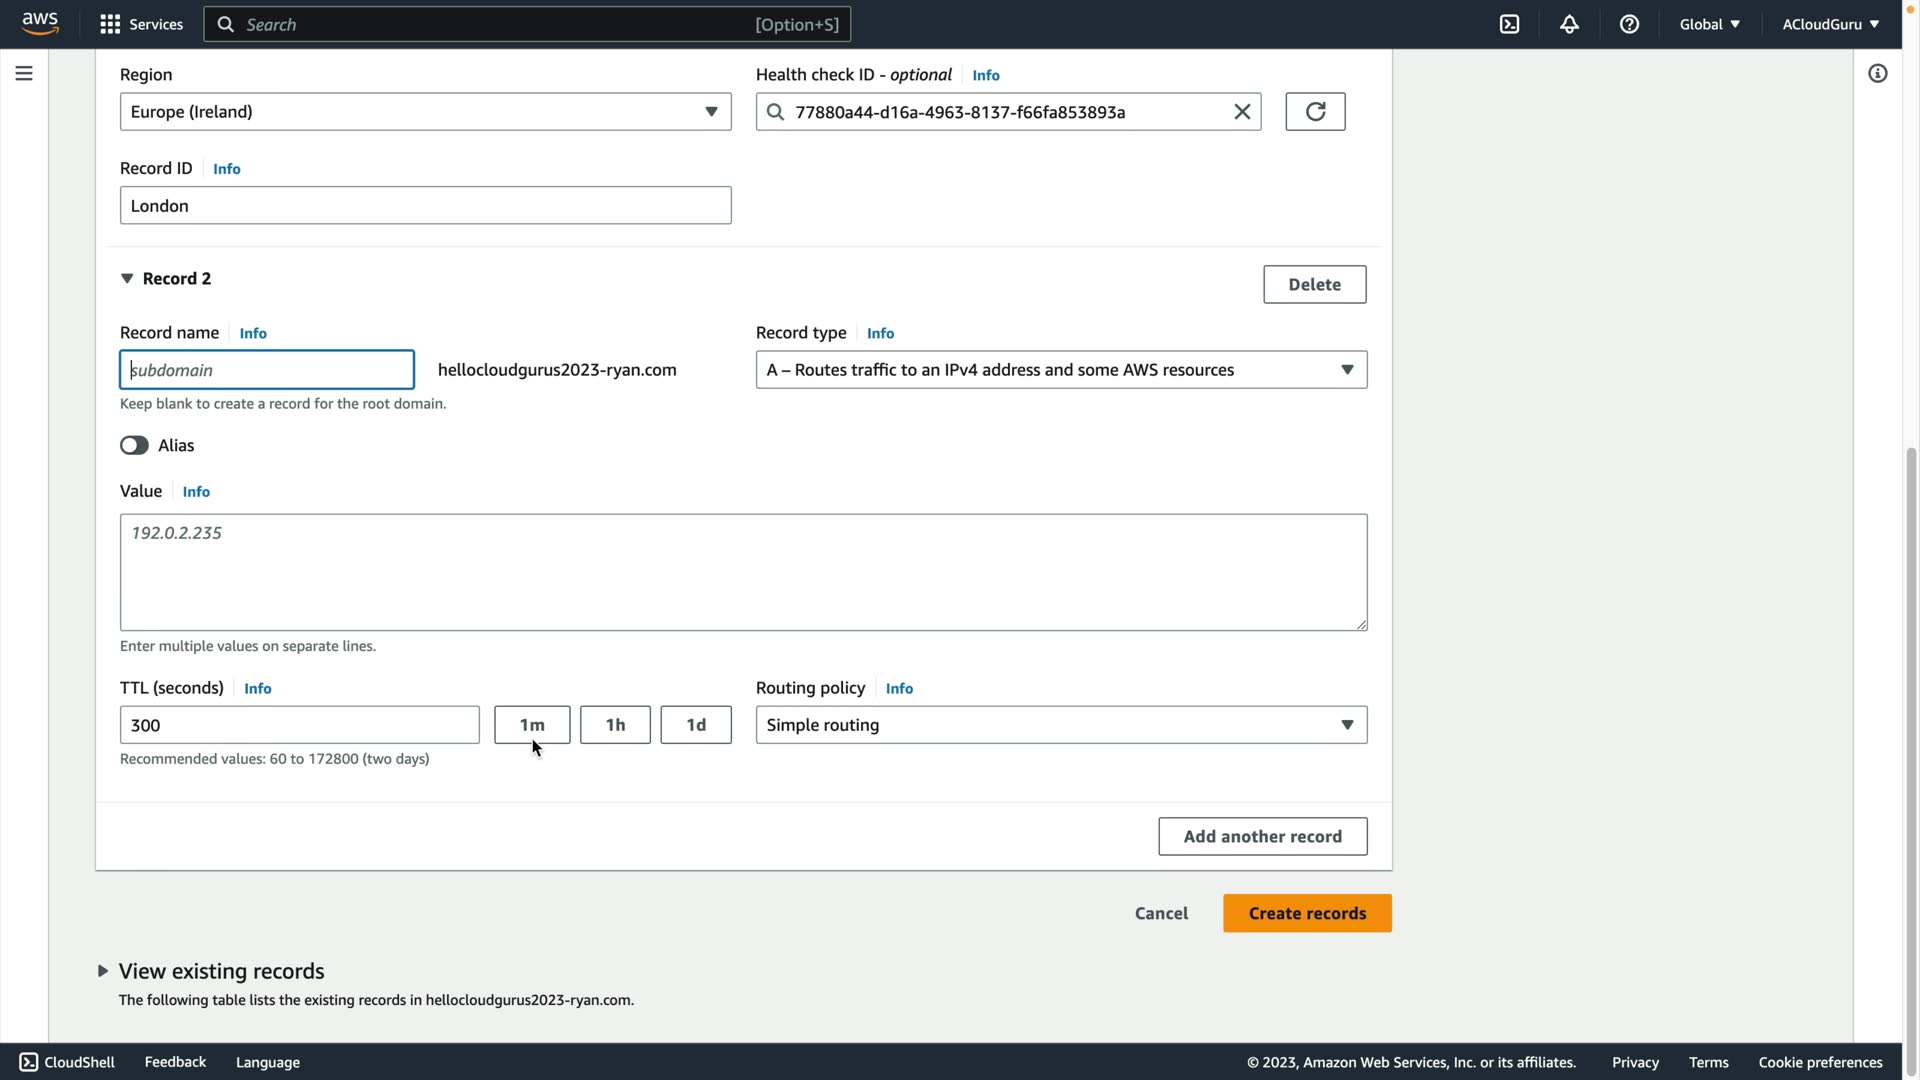Viewport: 1920px width, 1080px height.
Task: Open the Services grid menu
Action: 110,24
